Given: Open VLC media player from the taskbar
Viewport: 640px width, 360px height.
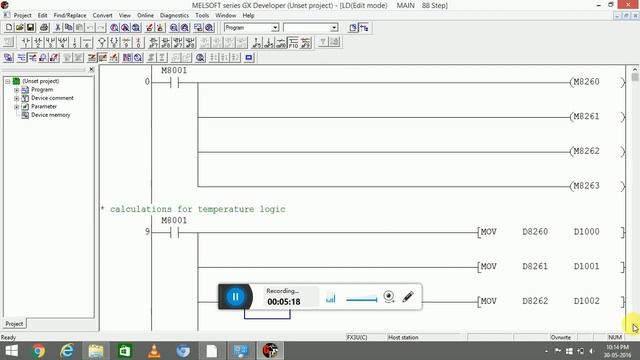Looking at the screenshot, I should point(154,351).
